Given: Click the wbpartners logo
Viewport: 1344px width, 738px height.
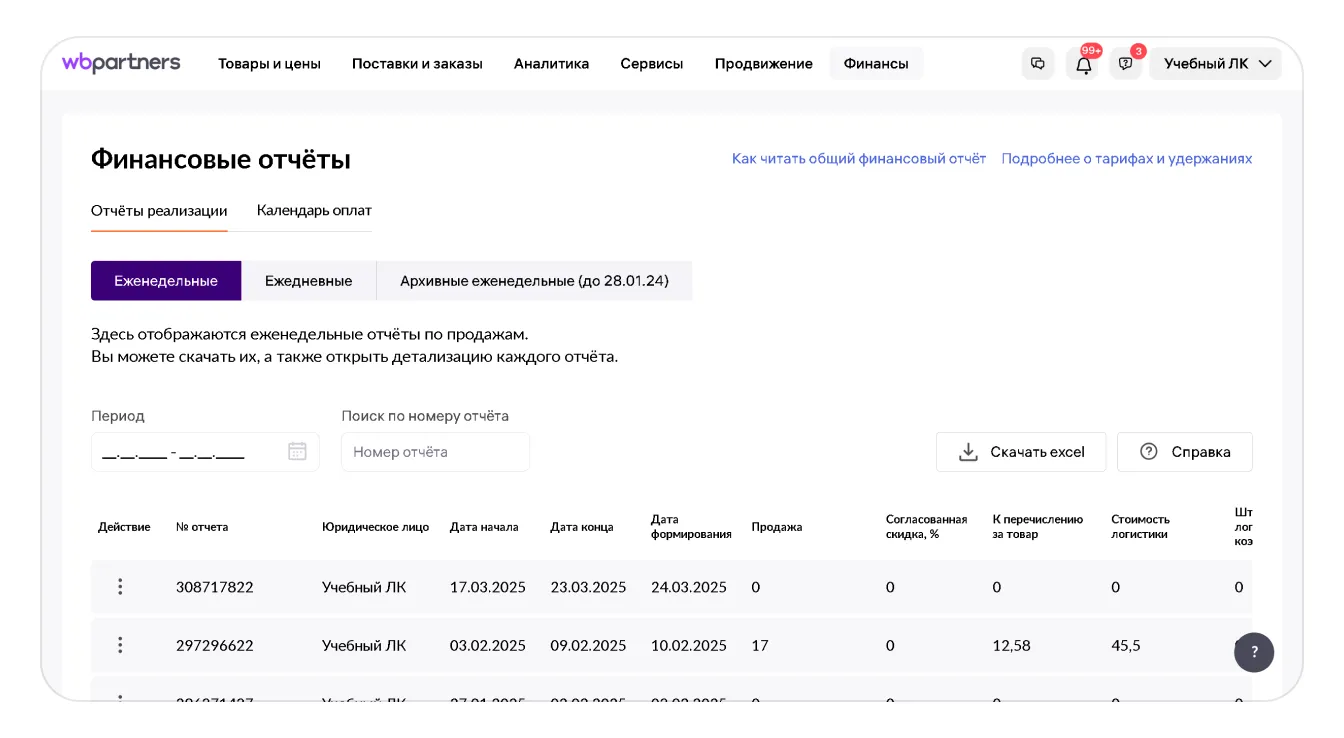Looking at the screenshot, I should [121, 63].
